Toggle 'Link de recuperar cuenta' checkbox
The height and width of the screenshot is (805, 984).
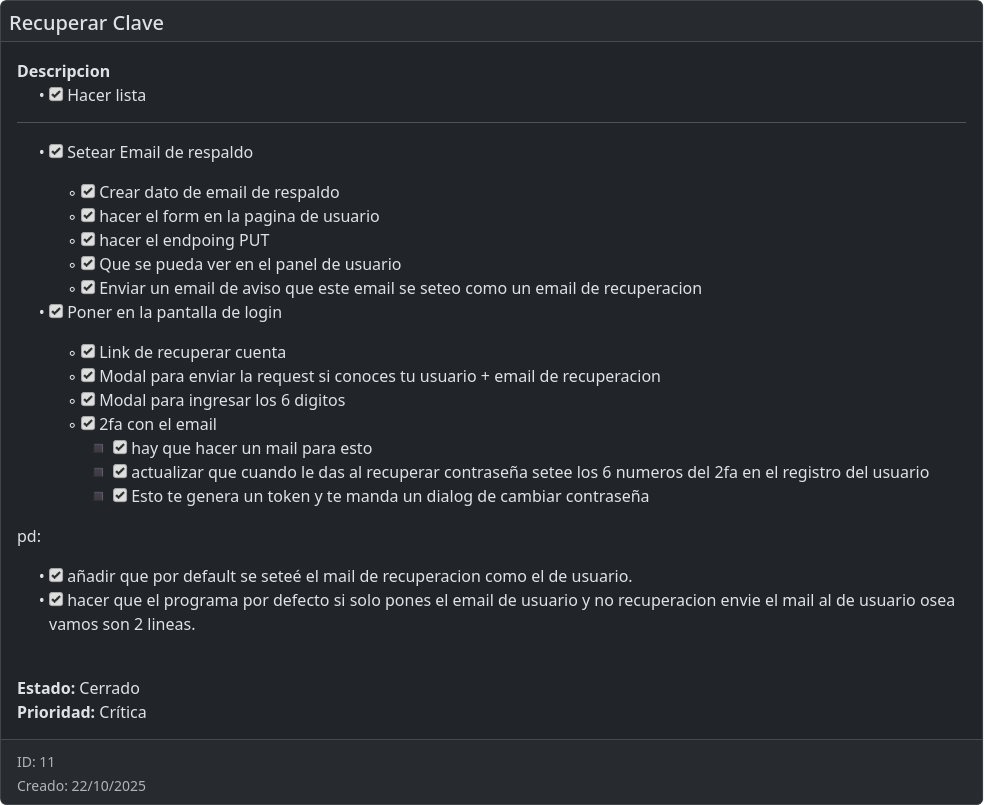point(88,352)
